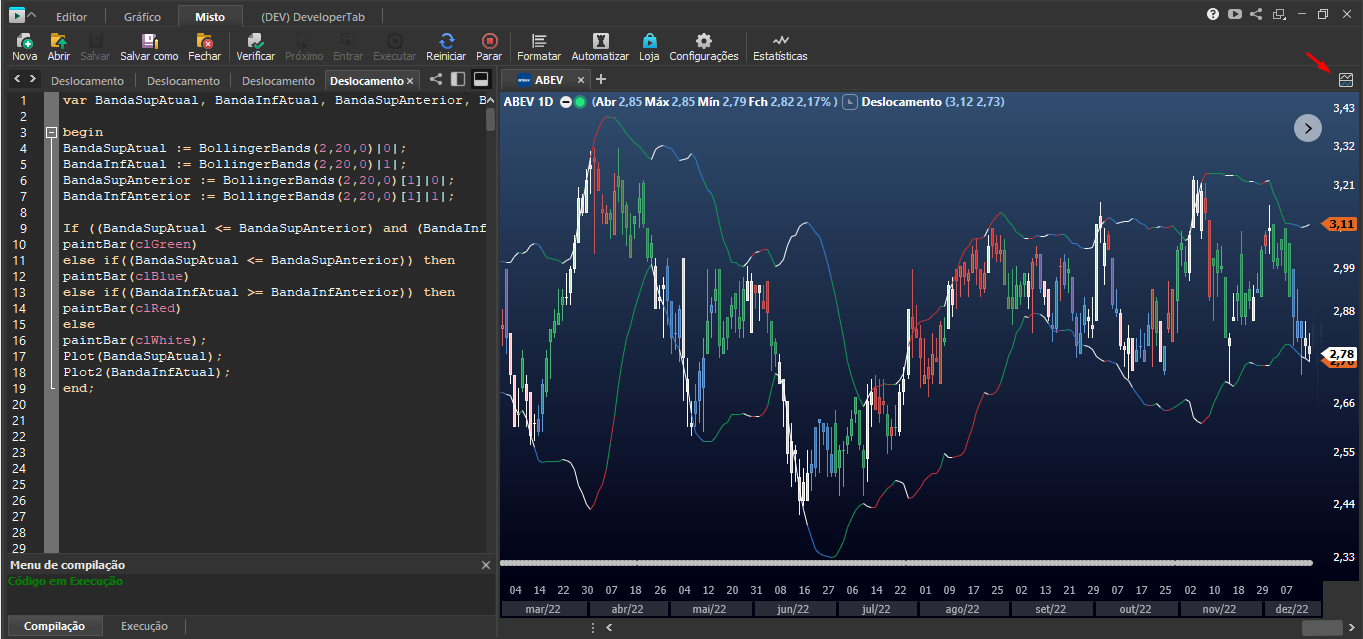Click the application logo icon at top left
This screenshot has height=639, width=1363.
(16, 15)
